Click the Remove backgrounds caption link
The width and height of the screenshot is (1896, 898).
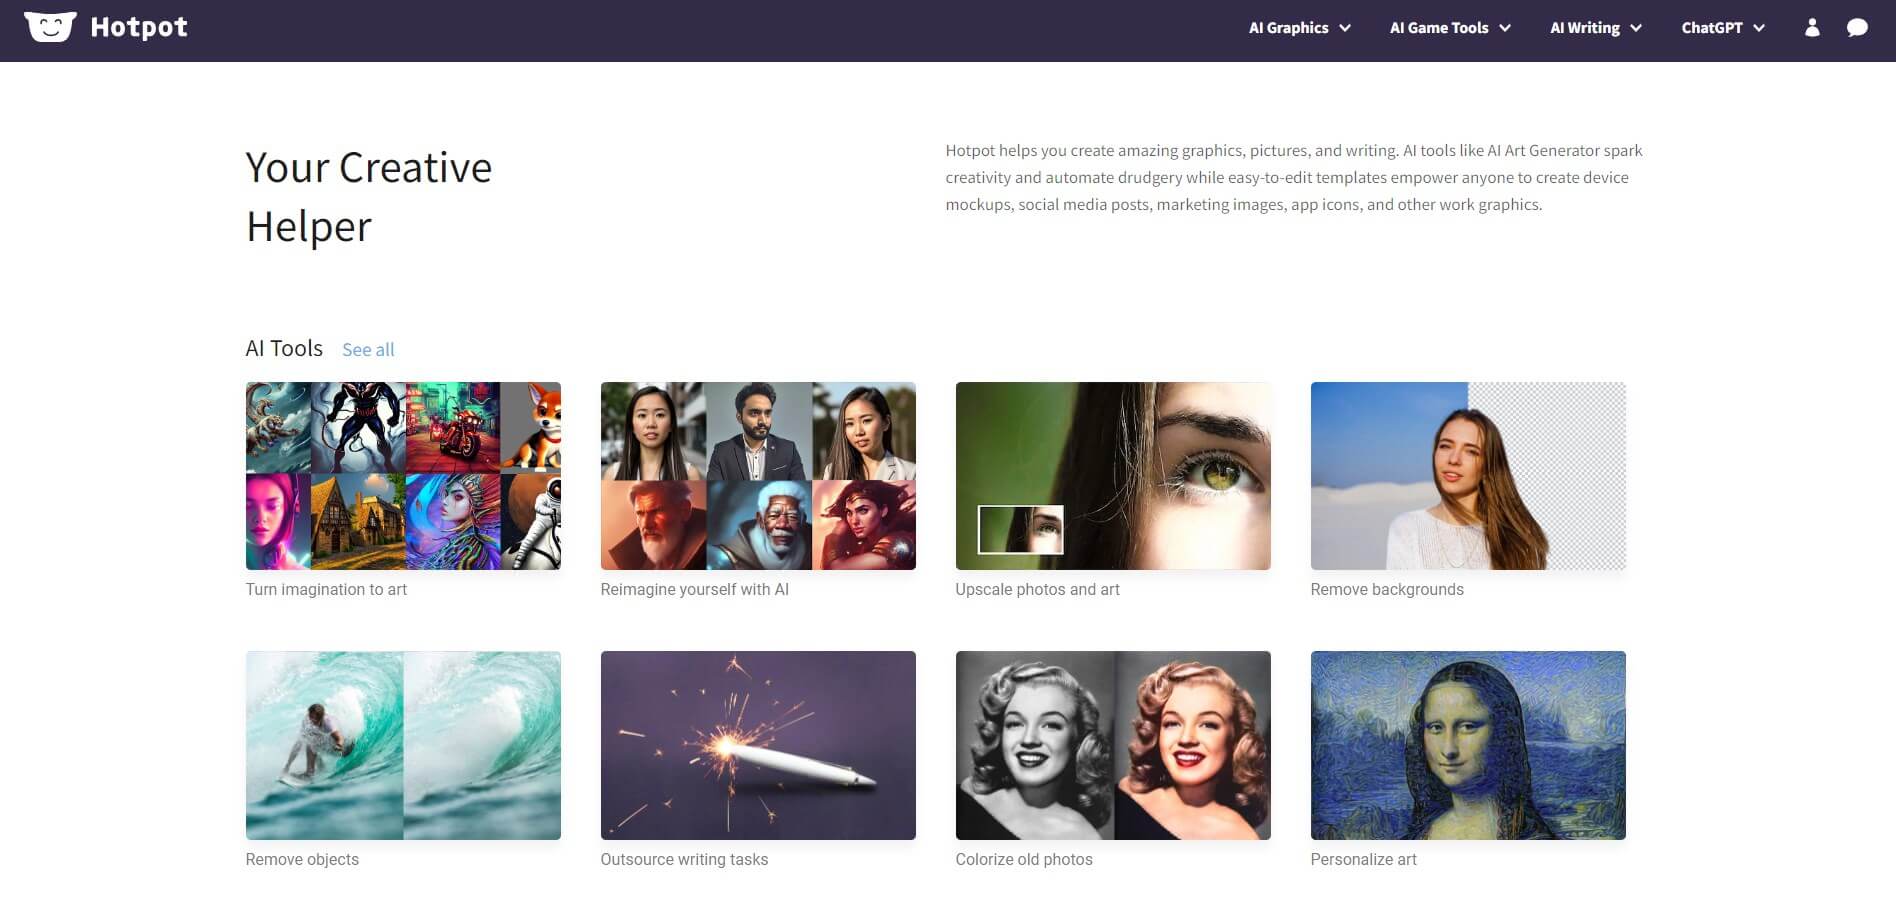click(1386, 590)
